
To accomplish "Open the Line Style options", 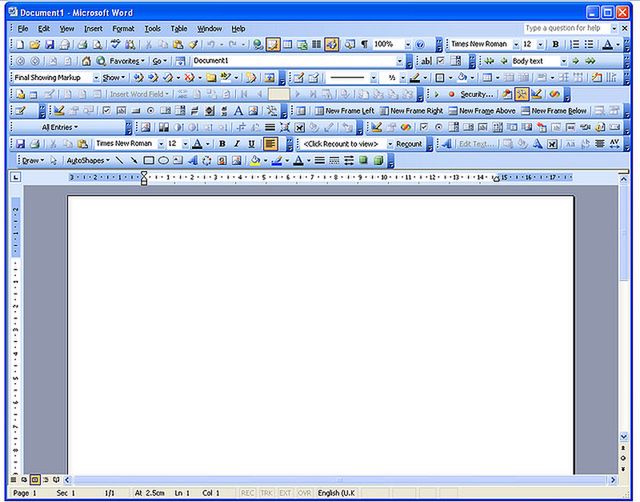I will pos(320,161).
